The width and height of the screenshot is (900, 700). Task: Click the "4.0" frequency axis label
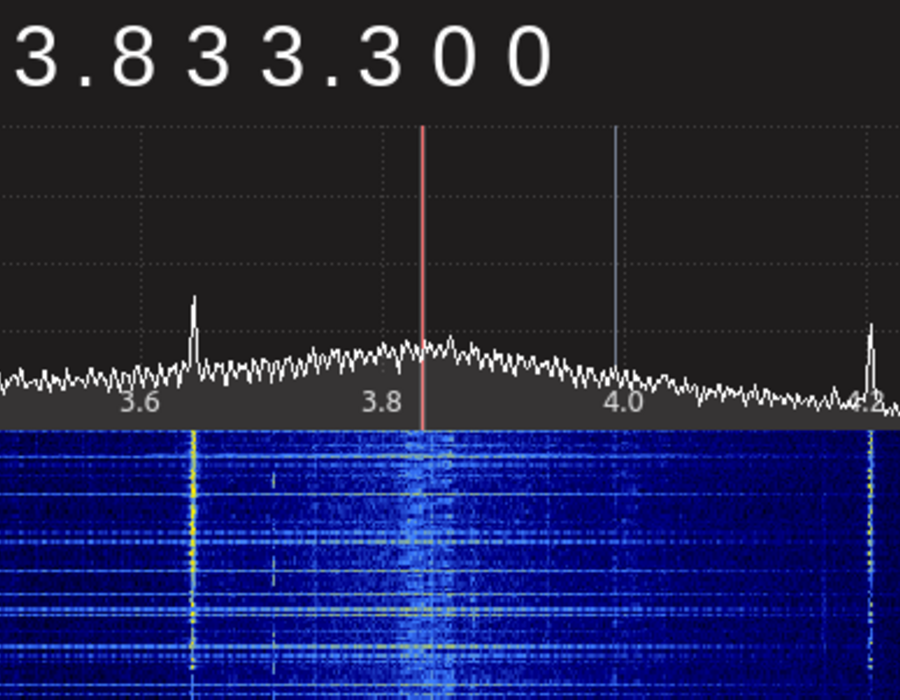[623, 402]
